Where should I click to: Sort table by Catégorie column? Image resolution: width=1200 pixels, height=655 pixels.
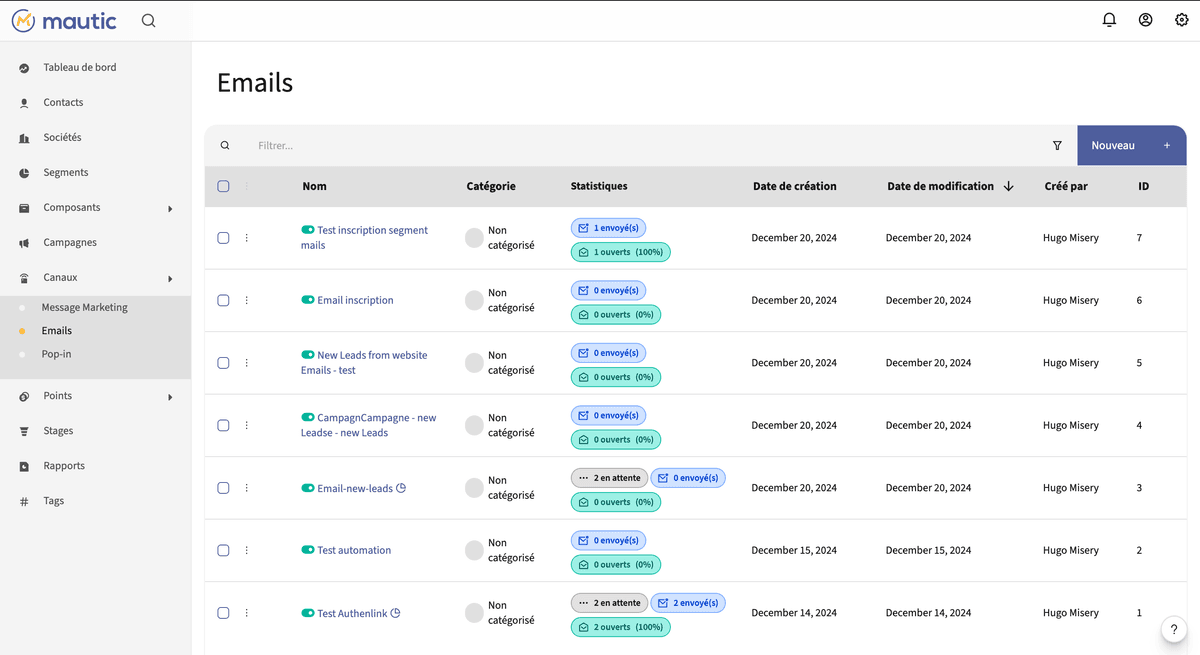[x=491, y=186]
